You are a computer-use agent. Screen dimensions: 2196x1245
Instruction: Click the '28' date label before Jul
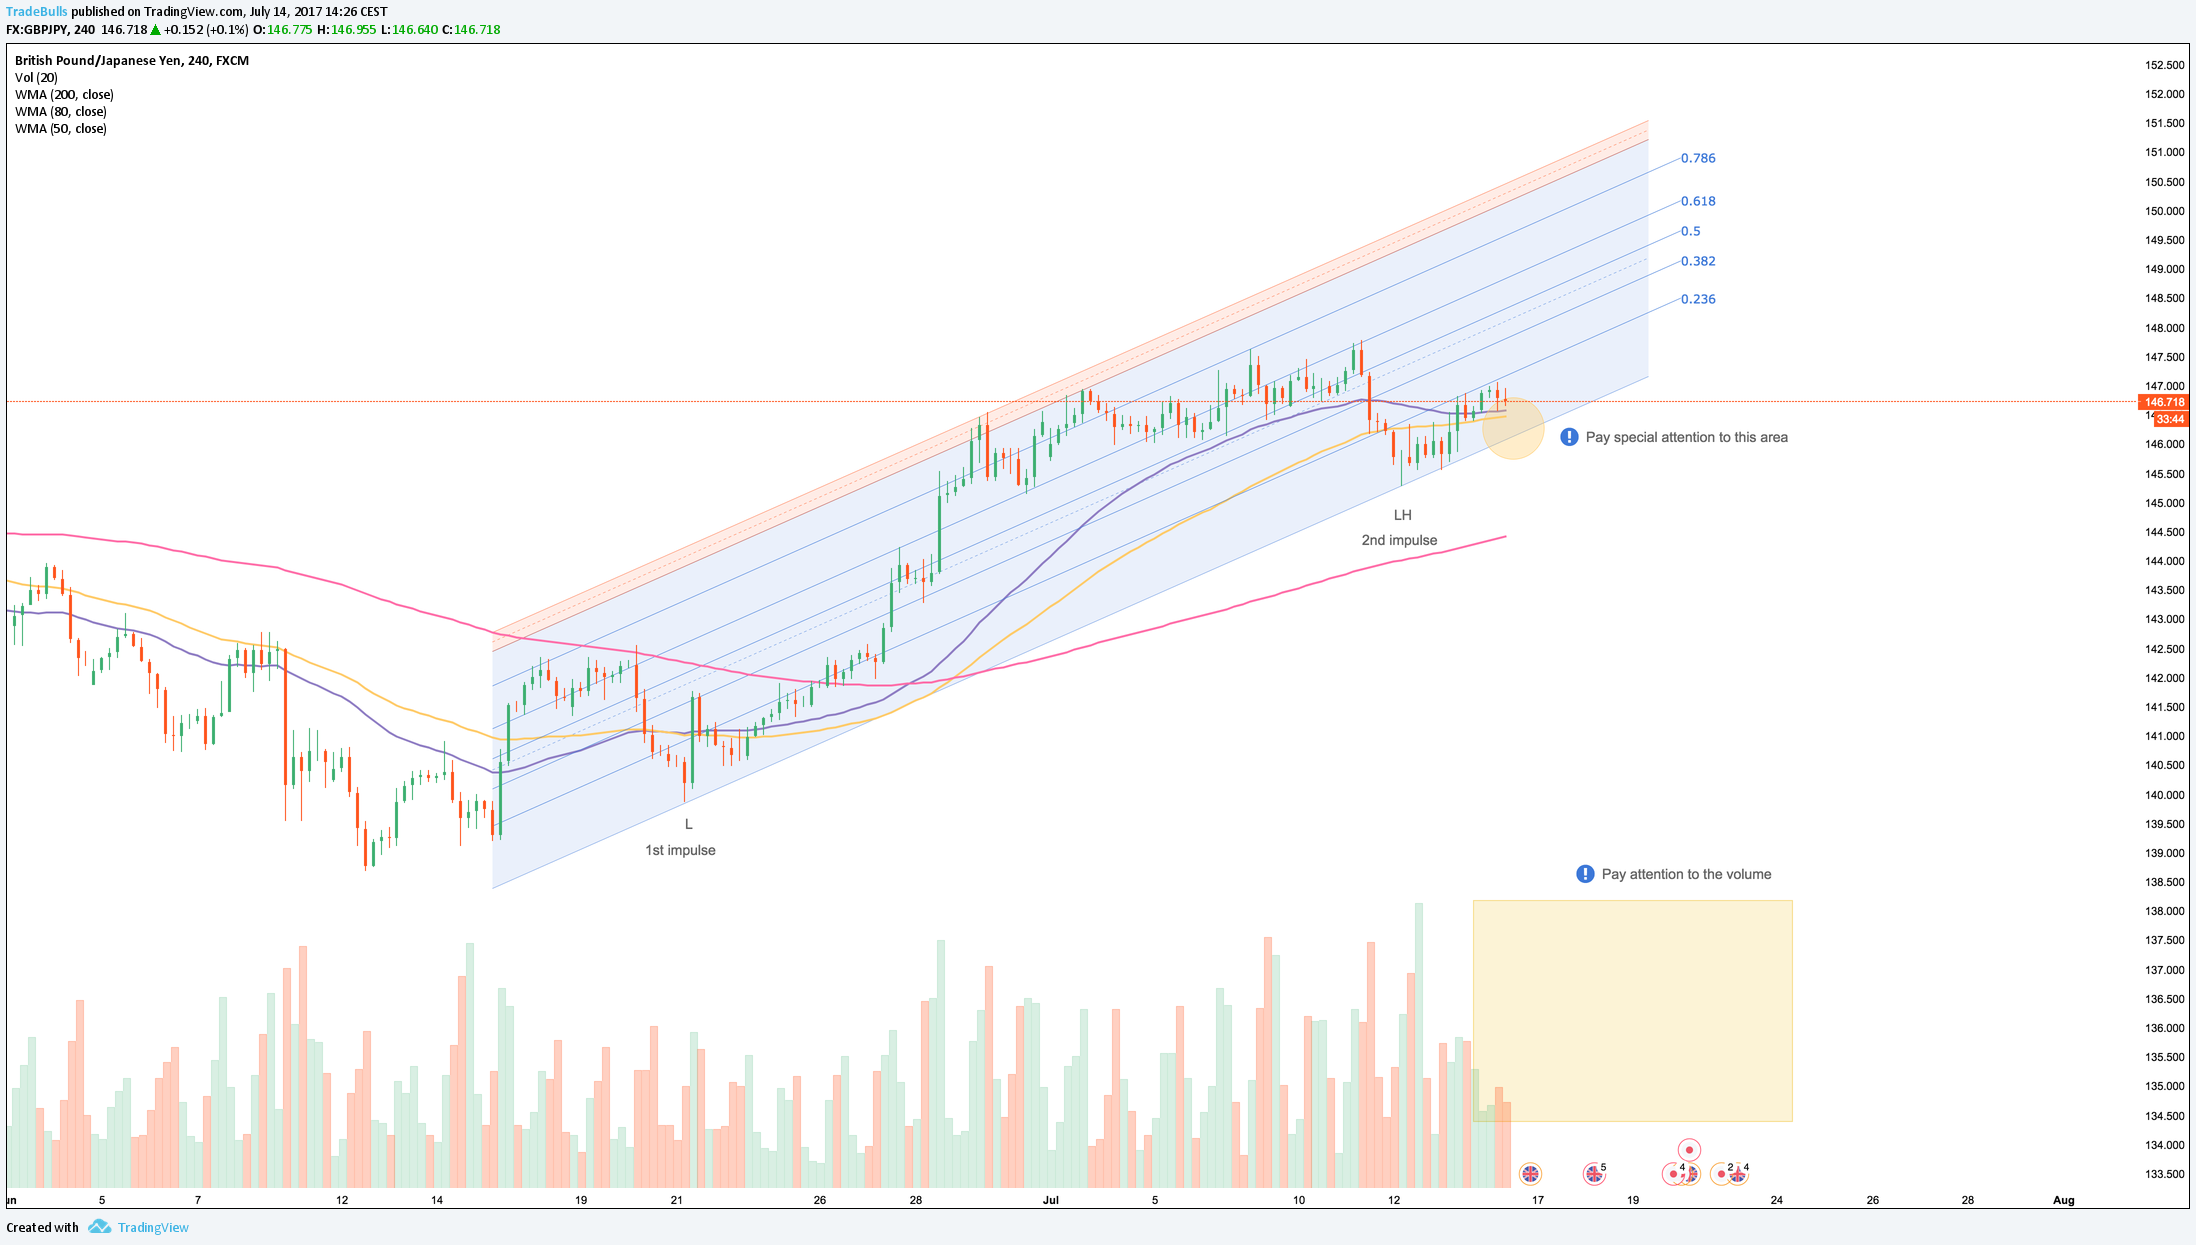[x=916, y=1200]
